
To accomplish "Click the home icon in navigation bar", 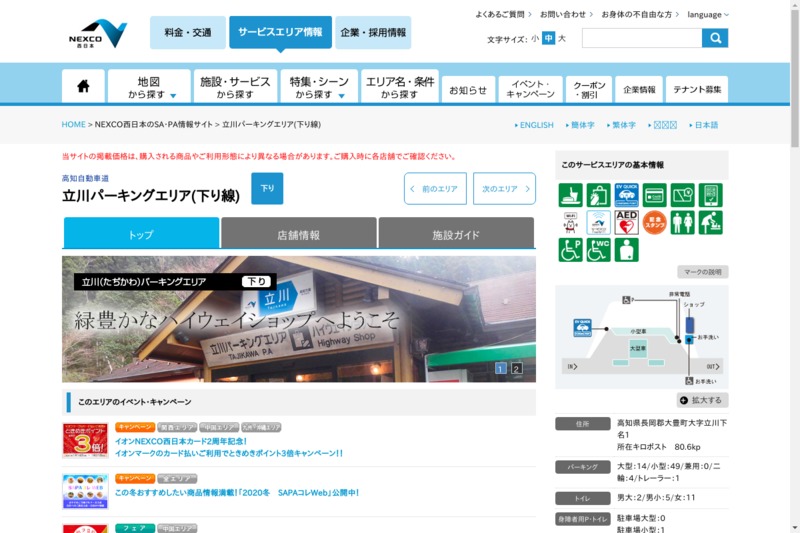I will [83, 87].
